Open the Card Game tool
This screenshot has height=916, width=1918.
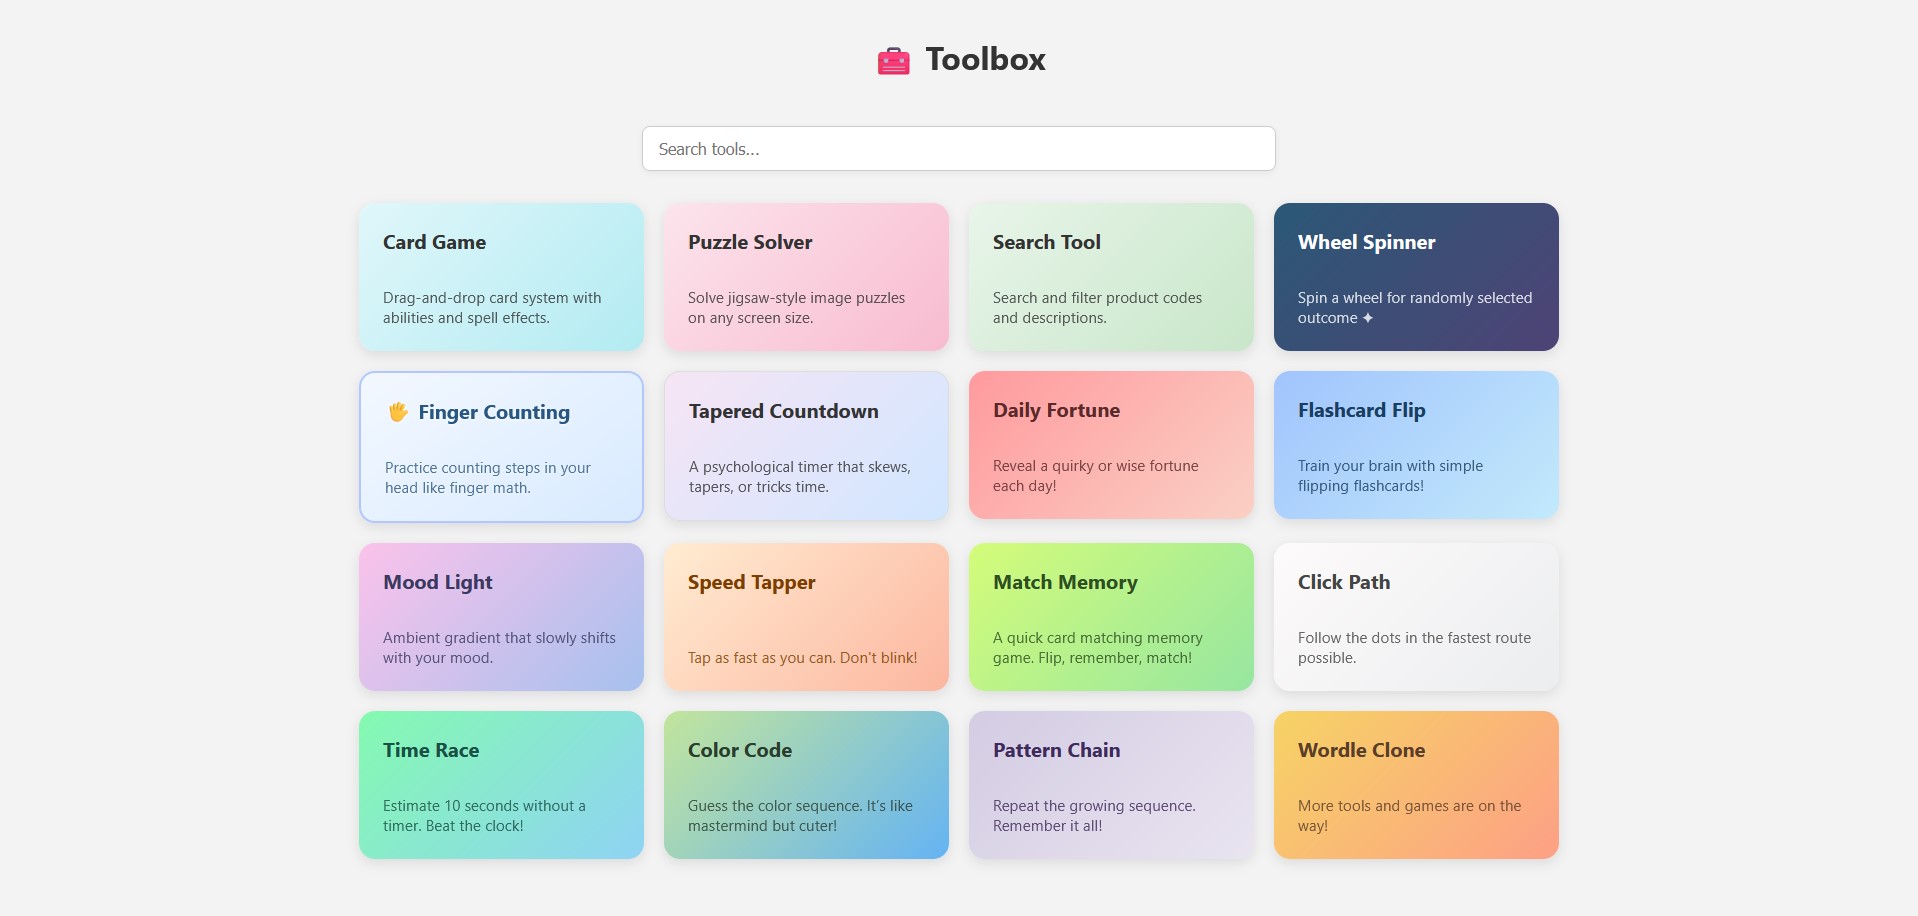pyautogui.click(x=501, y=277)
